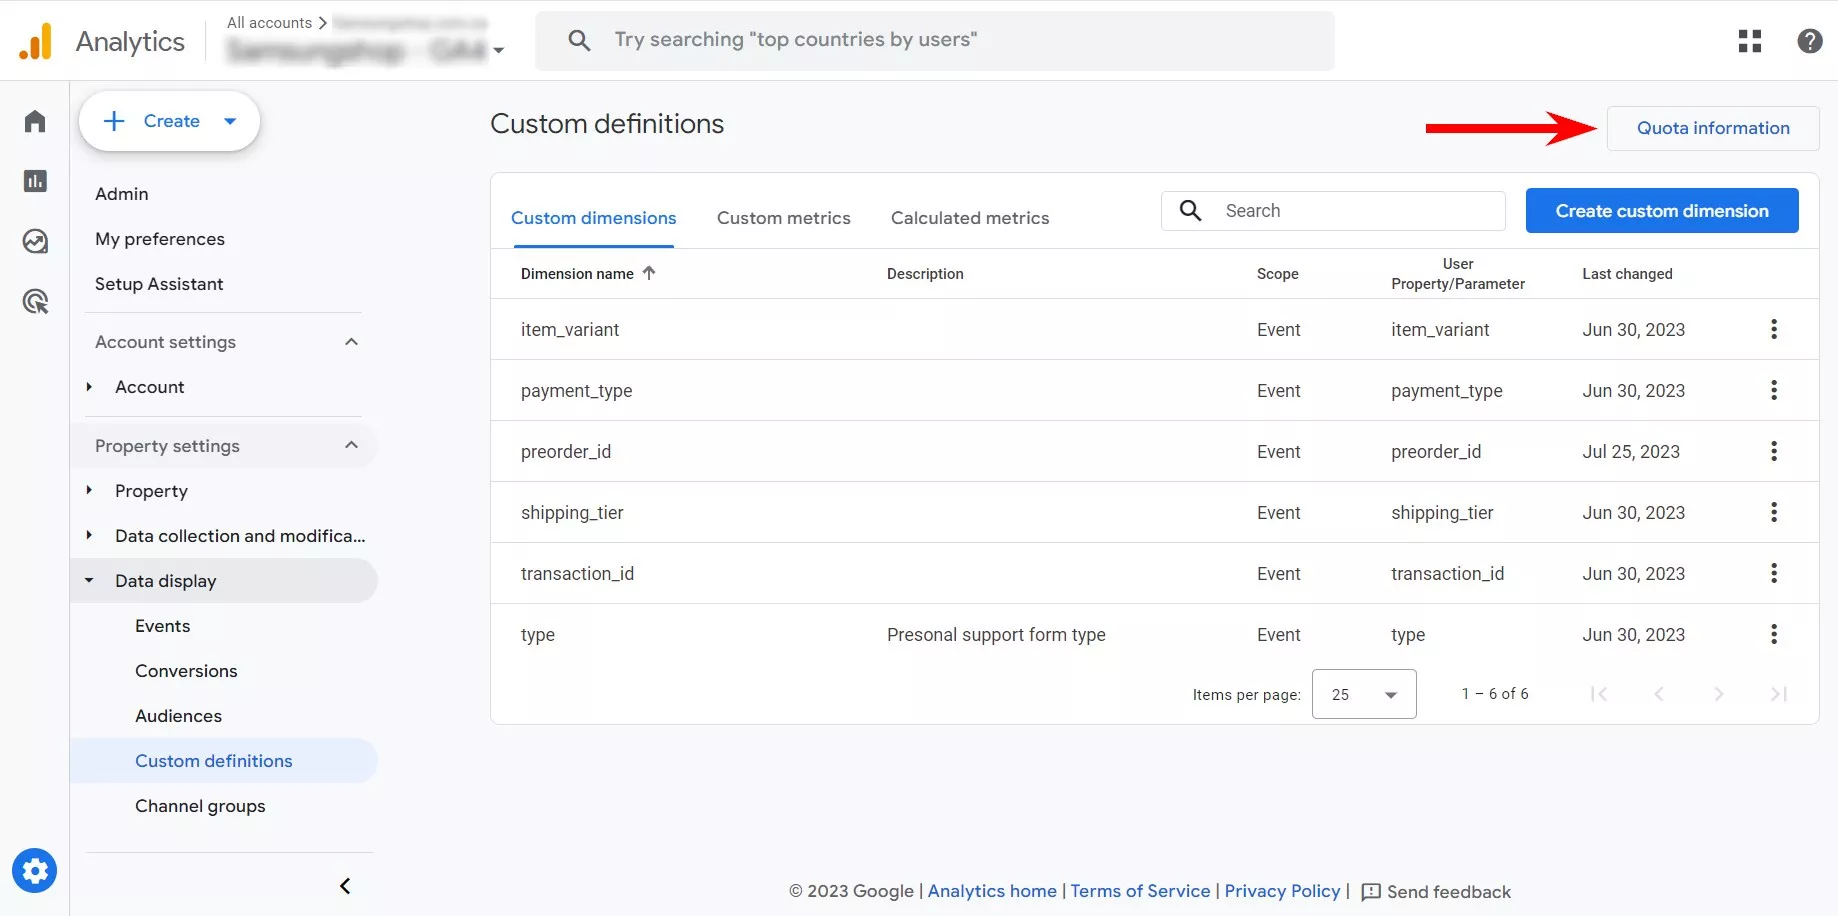The image size is (1838, 916).
Task: Expand Data collection and modification item
Action: tap(89, 535)
